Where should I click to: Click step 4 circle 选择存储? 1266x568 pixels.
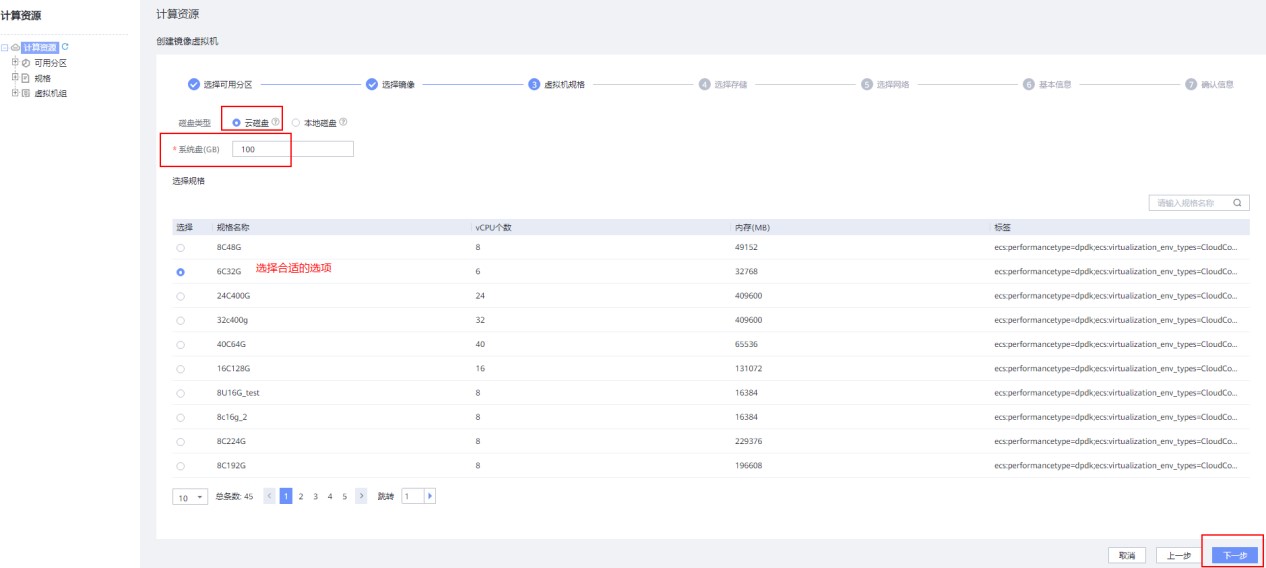click(x=705, y=84)
